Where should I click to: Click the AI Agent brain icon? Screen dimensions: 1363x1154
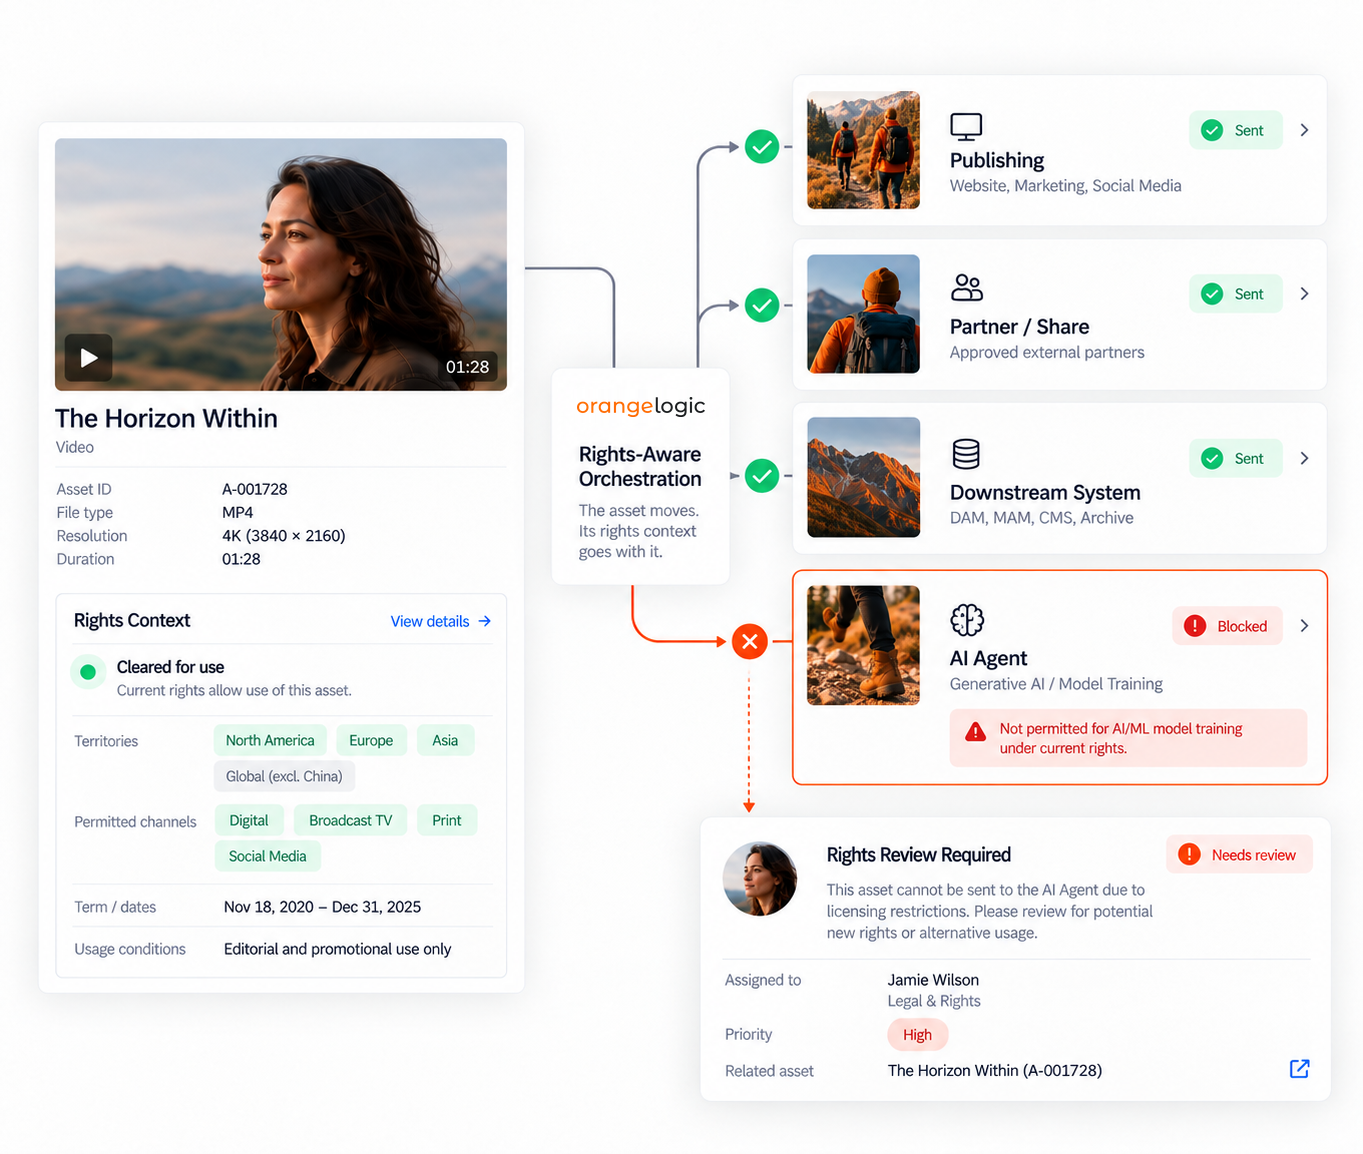pos(967,620)
